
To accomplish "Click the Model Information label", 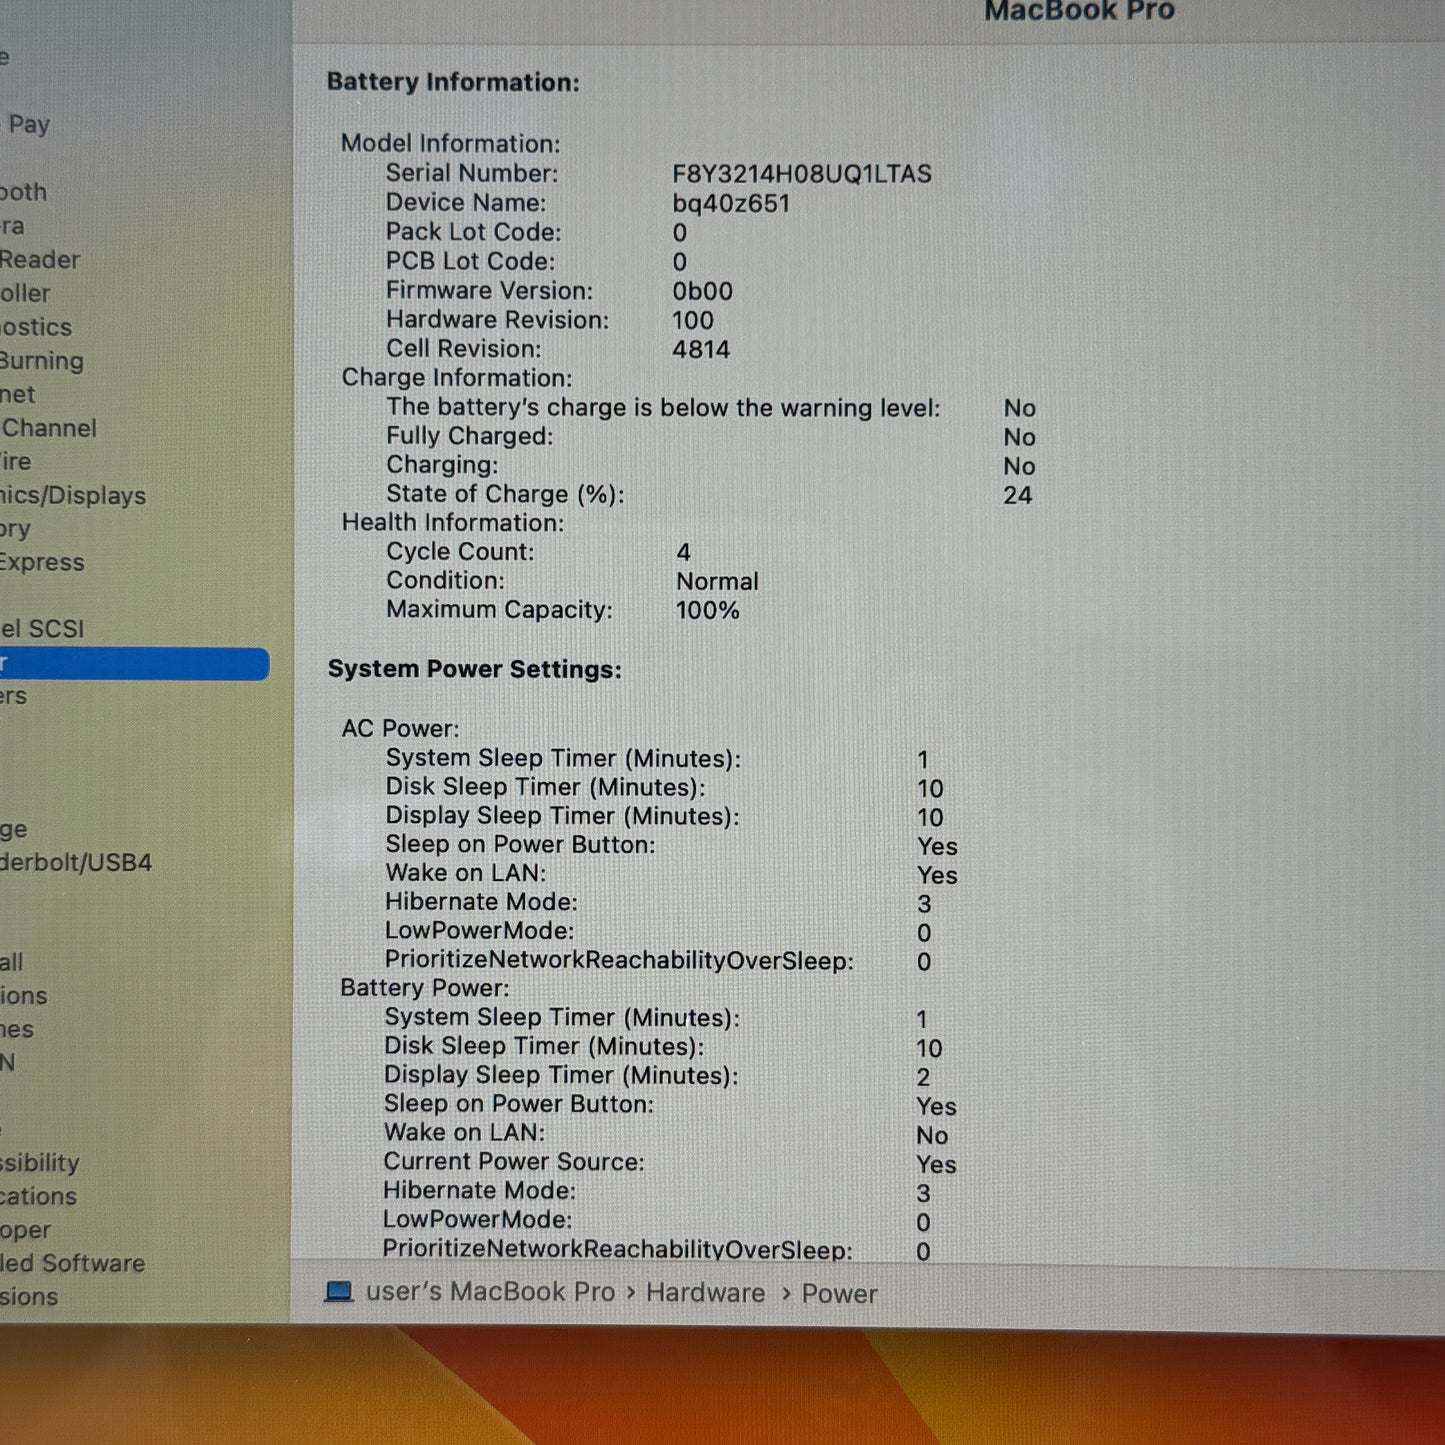I will (451, 143).
